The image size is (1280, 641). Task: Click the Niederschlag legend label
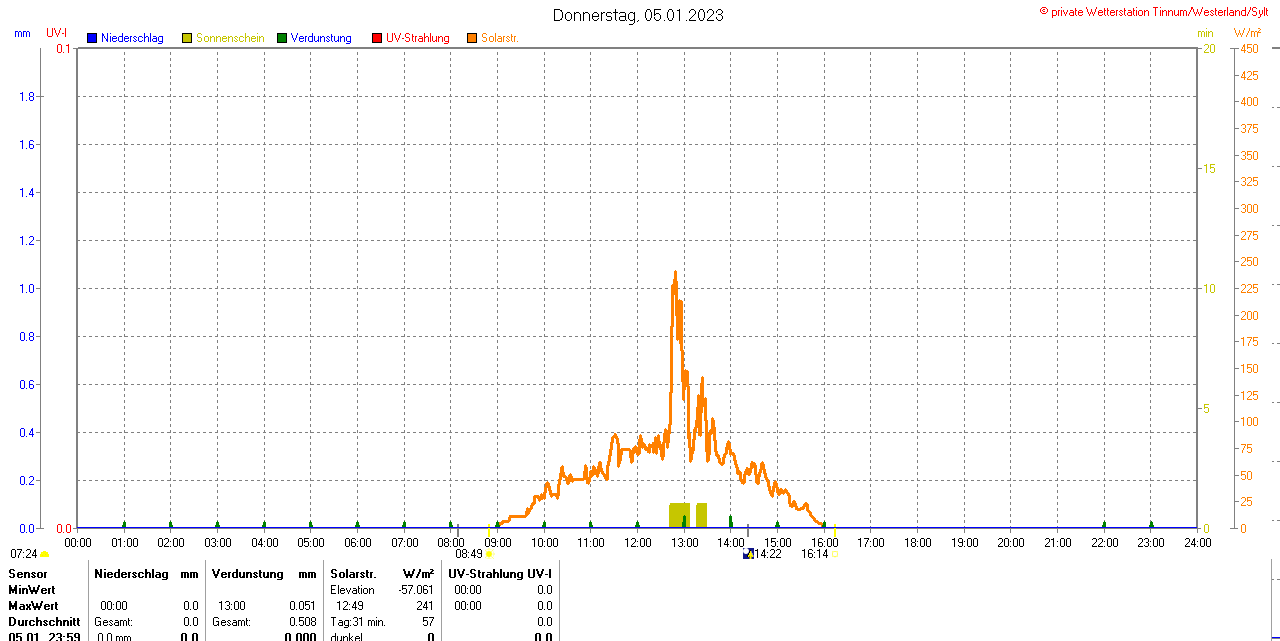(x=132, y=38)
